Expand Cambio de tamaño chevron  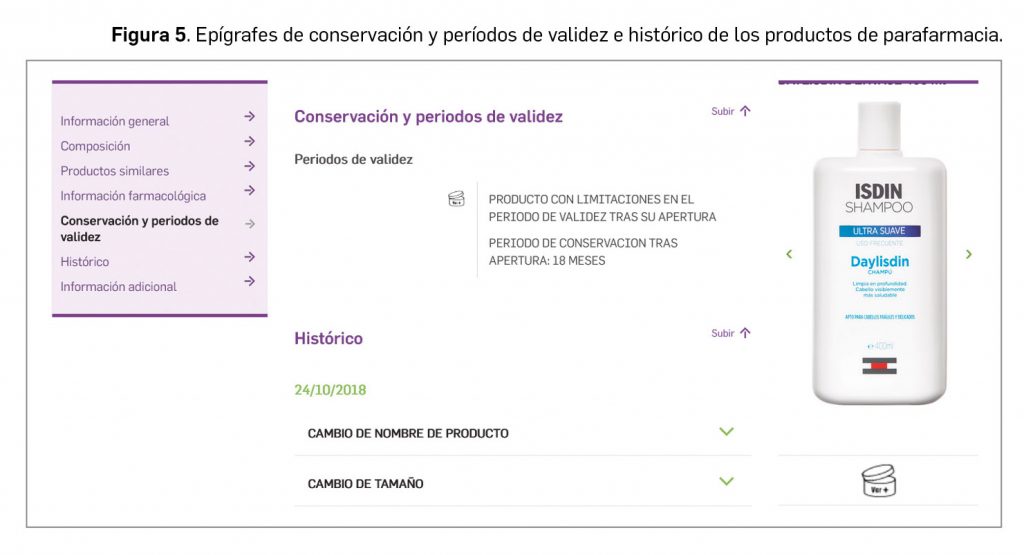coord(727,482)
